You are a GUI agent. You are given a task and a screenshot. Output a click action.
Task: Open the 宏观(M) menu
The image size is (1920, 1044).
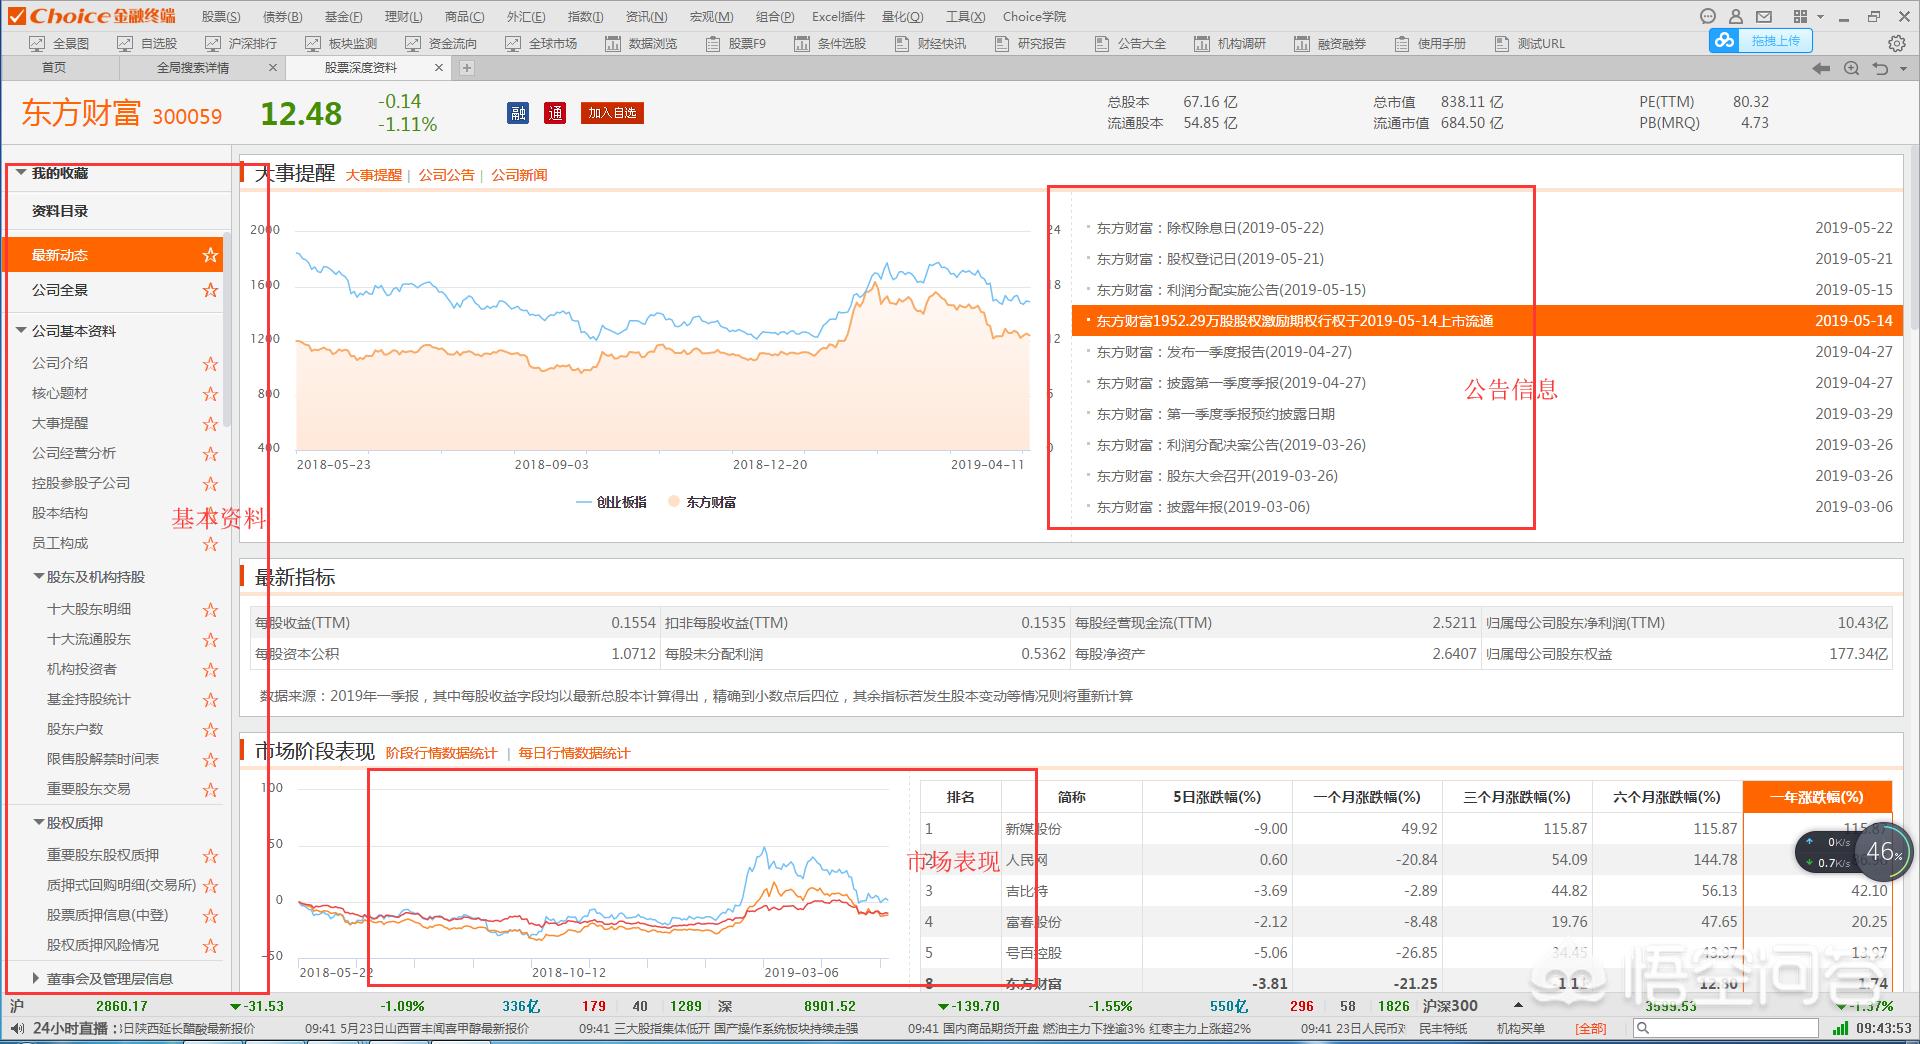point(711,17)
